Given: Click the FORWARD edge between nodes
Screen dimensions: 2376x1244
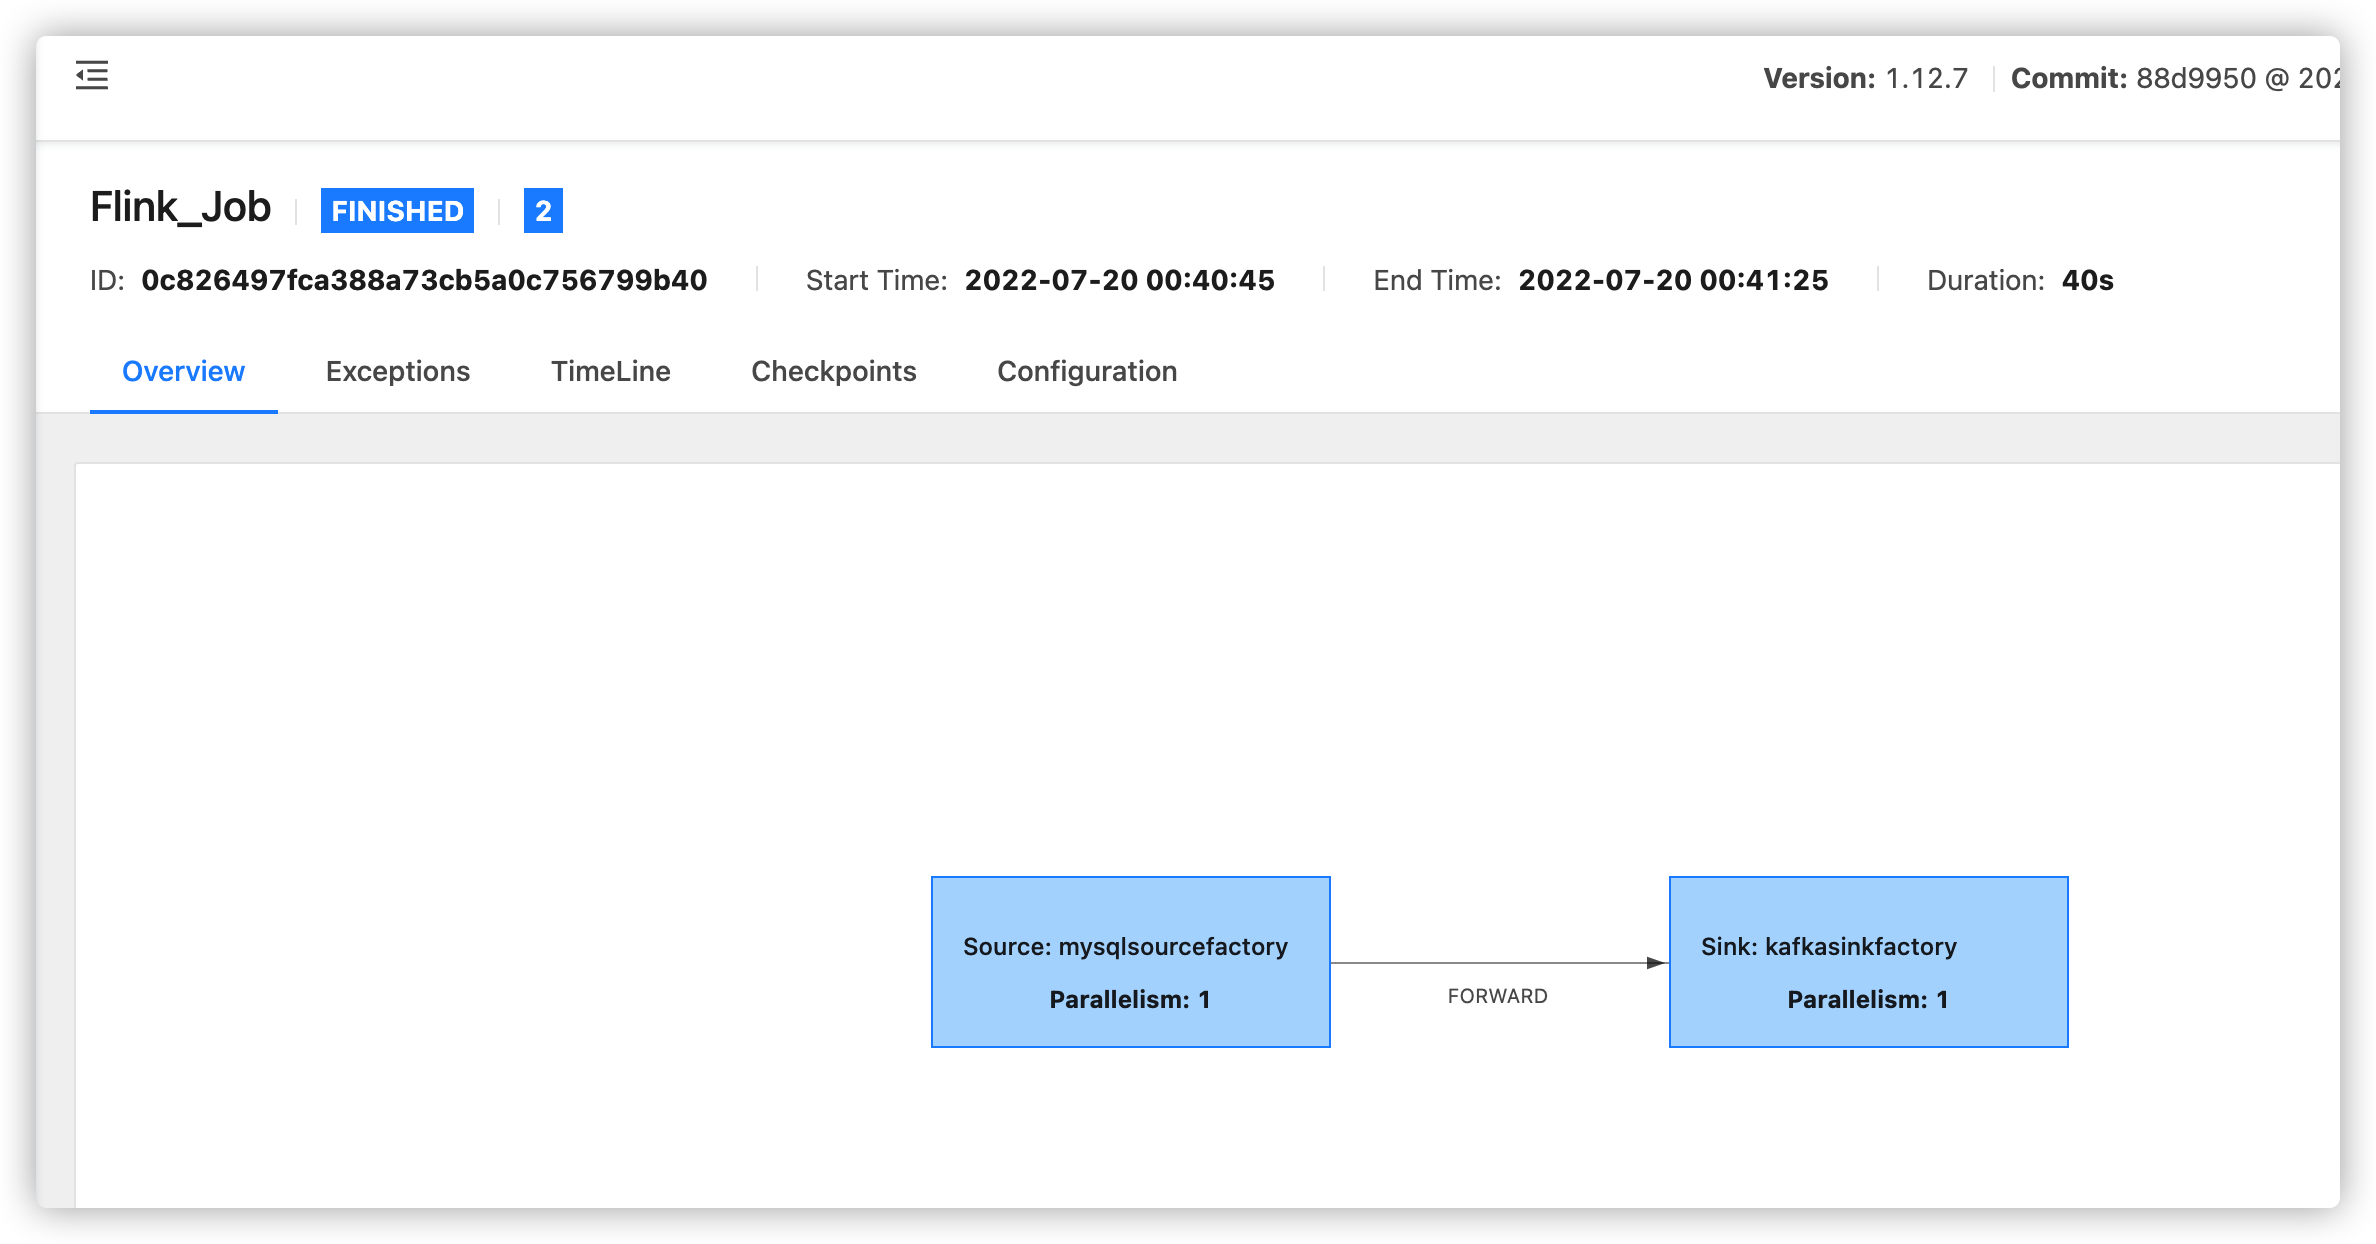Looking at the screenshot, I should pyautogui.click(x=1496, y=995).
